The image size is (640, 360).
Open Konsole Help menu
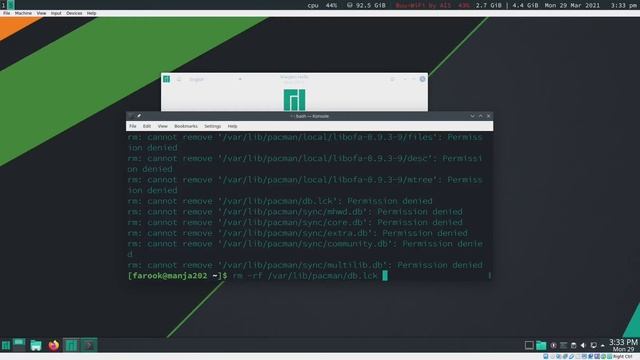pyautogui.click(x=232, y=126)
